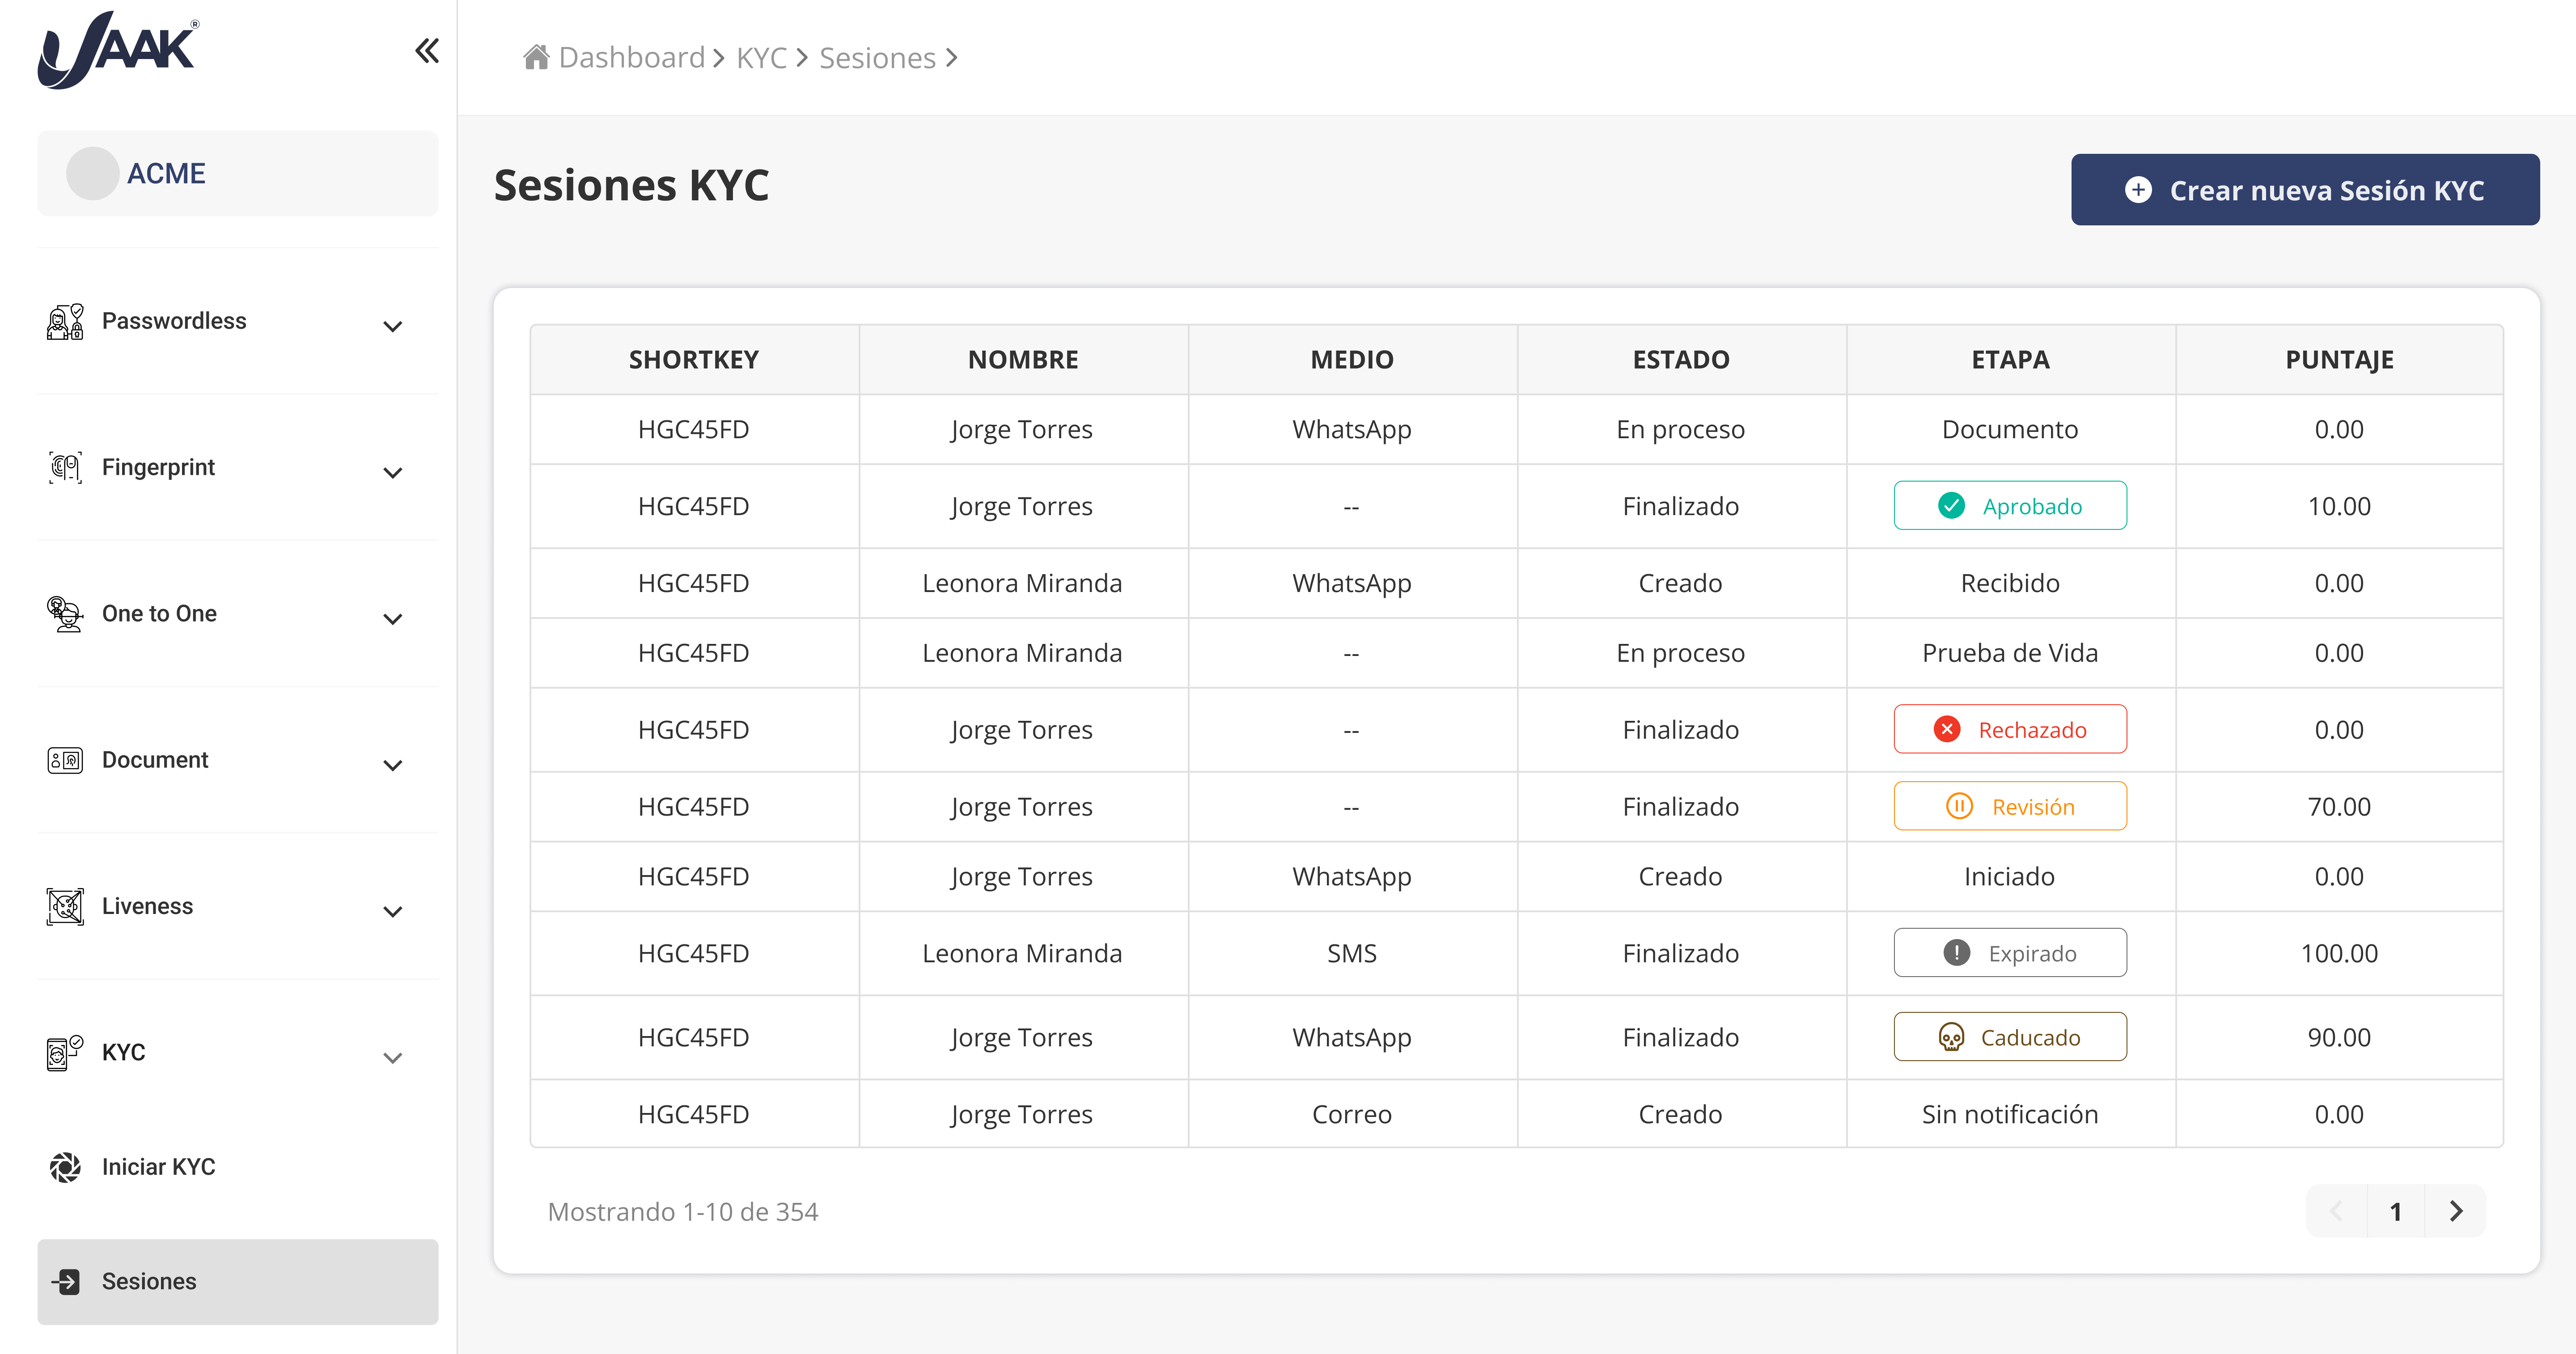
Task: Go to next page of sessions
Action: tap(2455, 1211)
